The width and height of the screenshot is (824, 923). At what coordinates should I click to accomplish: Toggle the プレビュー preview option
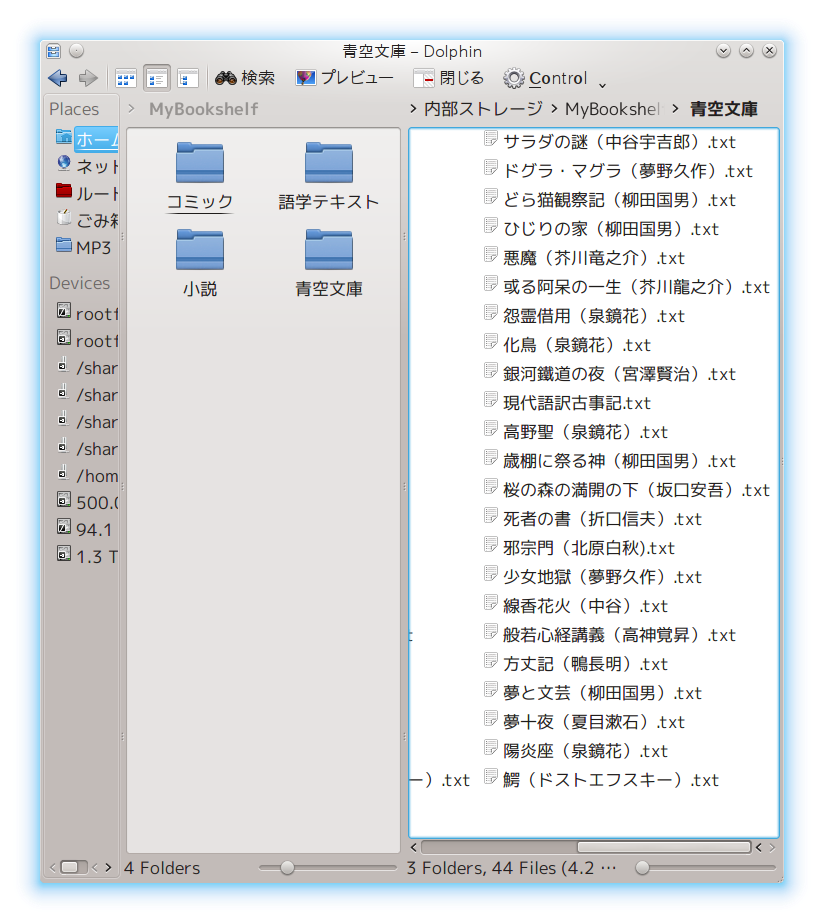coord(344,78)
